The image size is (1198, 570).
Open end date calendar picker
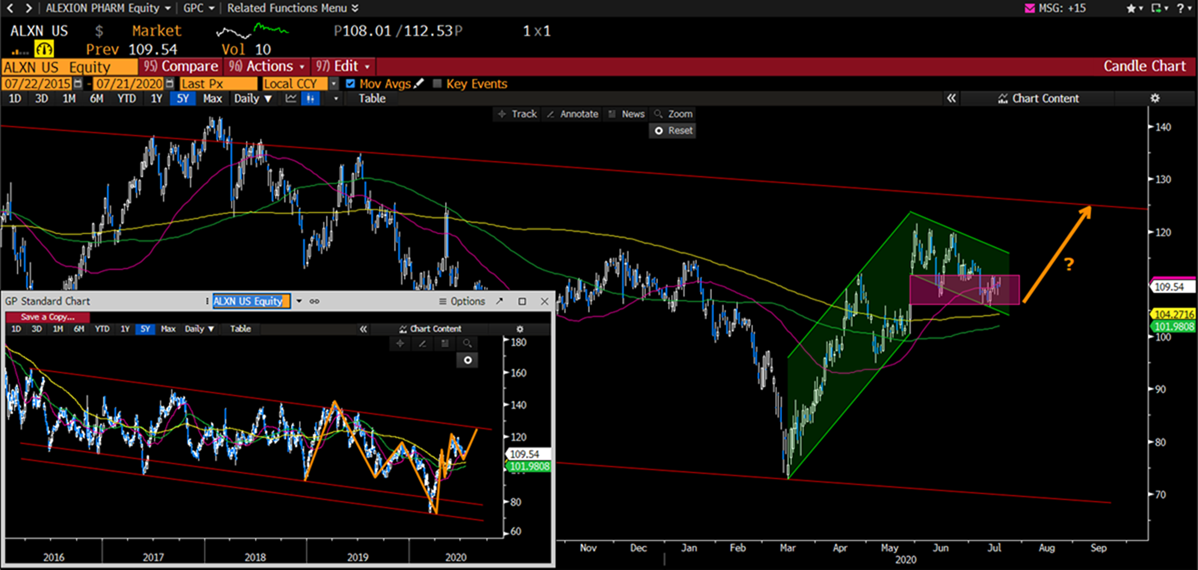coord(170,83)
